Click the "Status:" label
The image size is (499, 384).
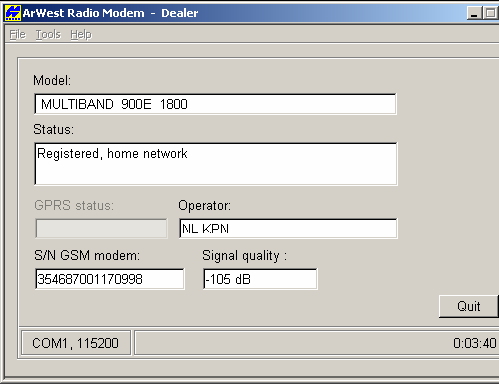(x=53, y=129)
